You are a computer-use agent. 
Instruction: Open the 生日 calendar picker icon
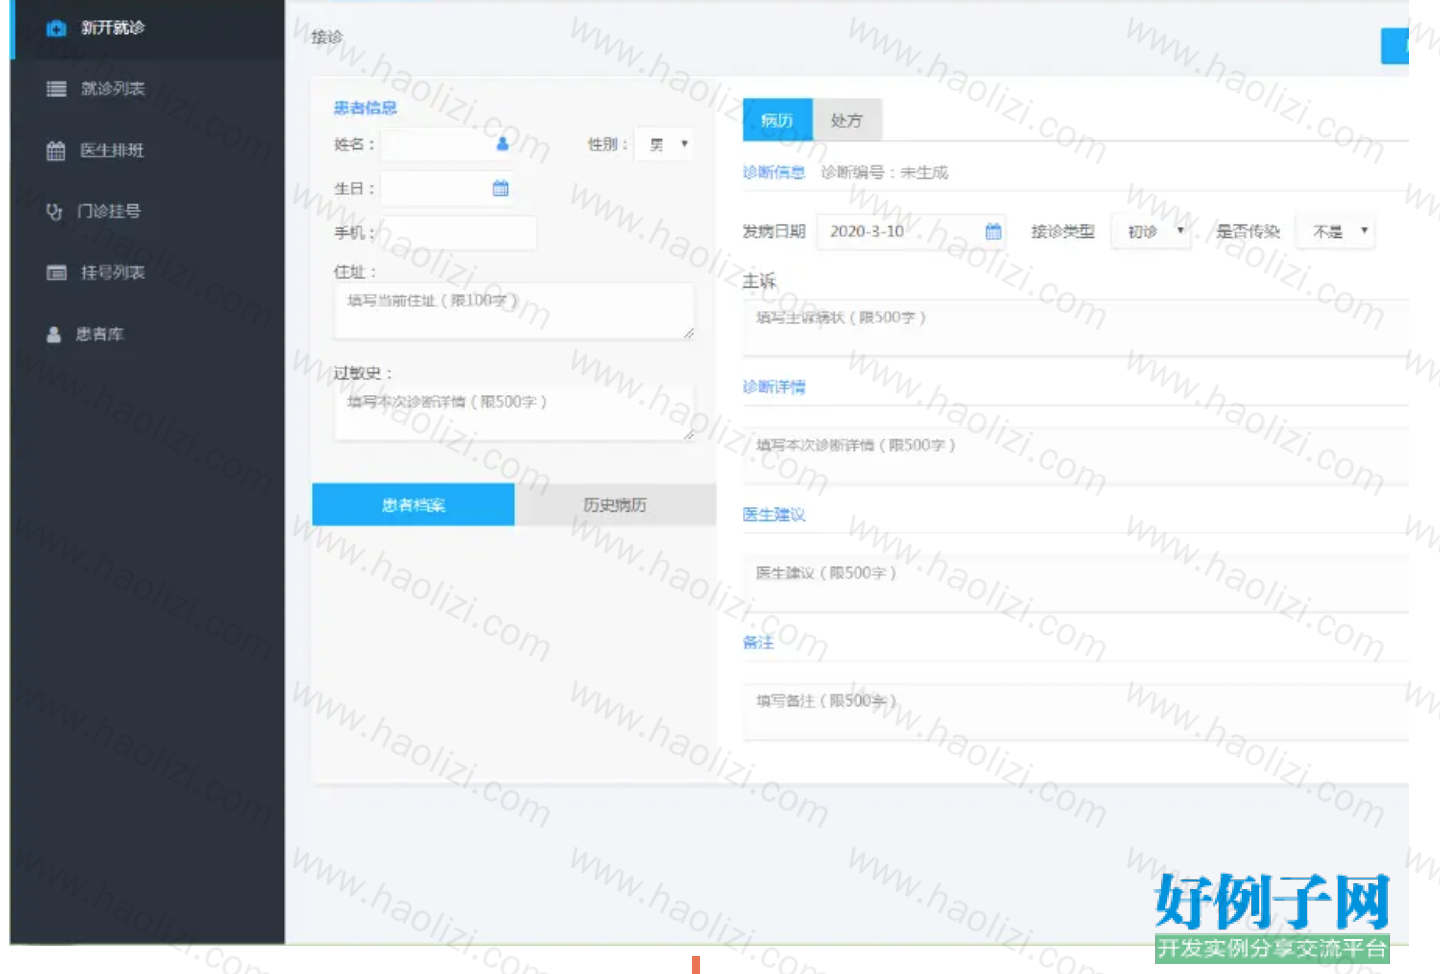coord(501,188)
